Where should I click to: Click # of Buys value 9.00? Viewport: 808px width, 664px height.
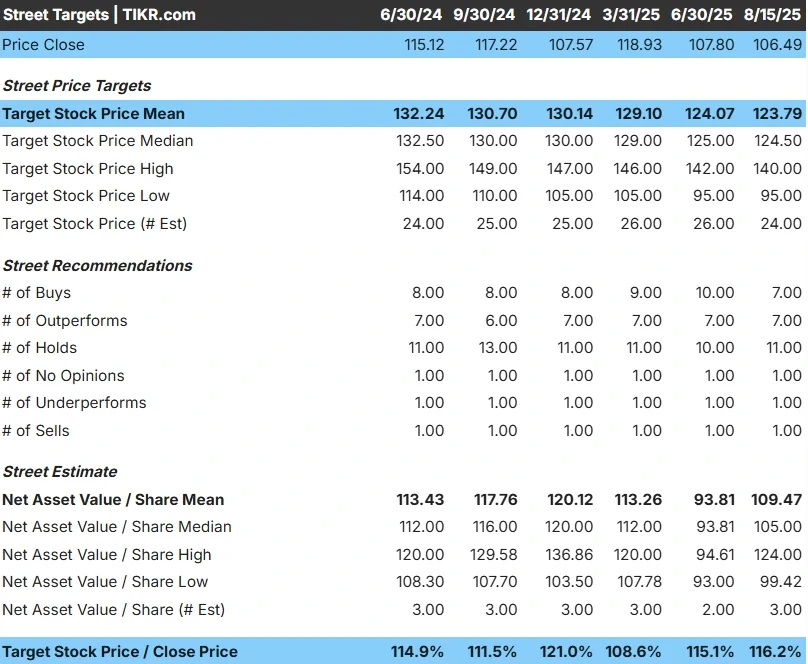click(646, 293)
